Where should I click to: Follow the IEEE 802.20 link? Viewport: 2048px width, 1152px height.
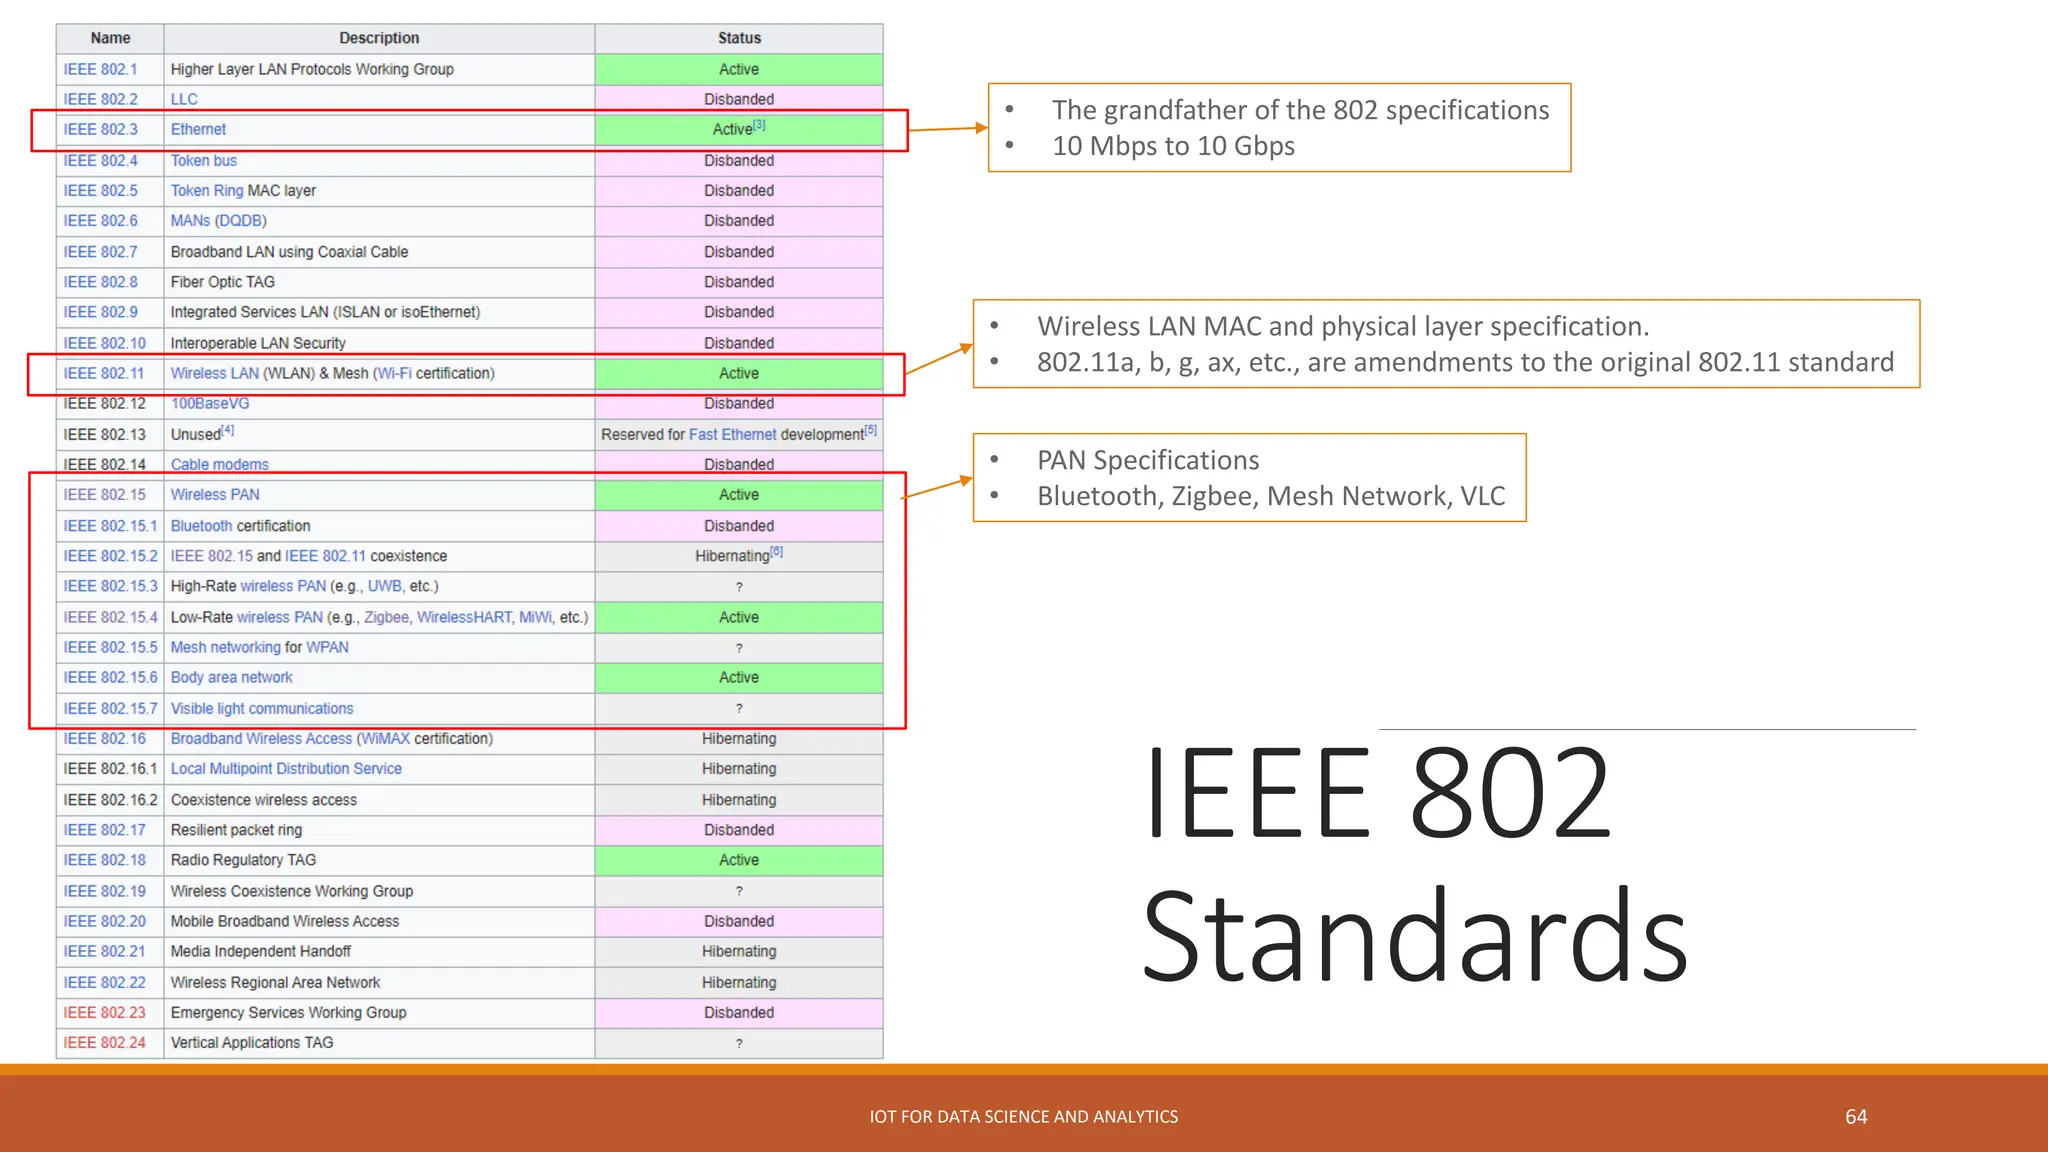104,920
